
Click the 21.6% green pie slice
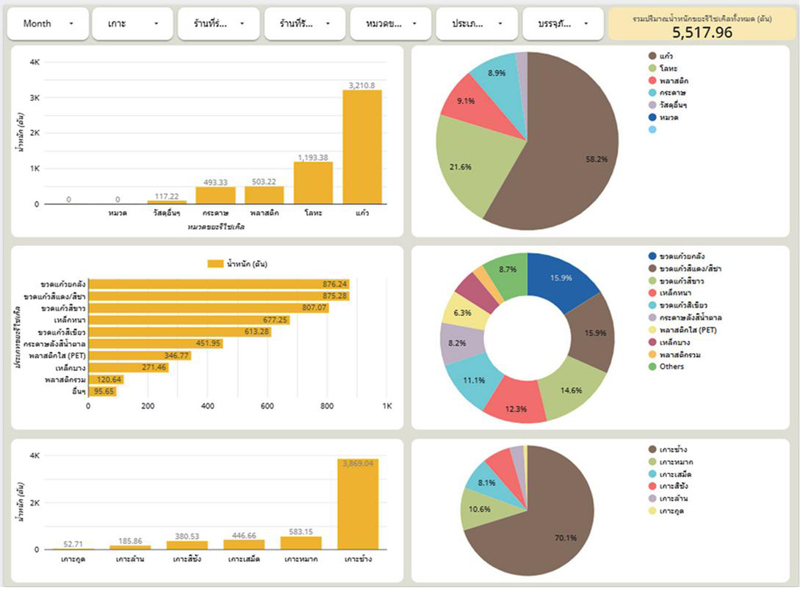click(469, 167)
